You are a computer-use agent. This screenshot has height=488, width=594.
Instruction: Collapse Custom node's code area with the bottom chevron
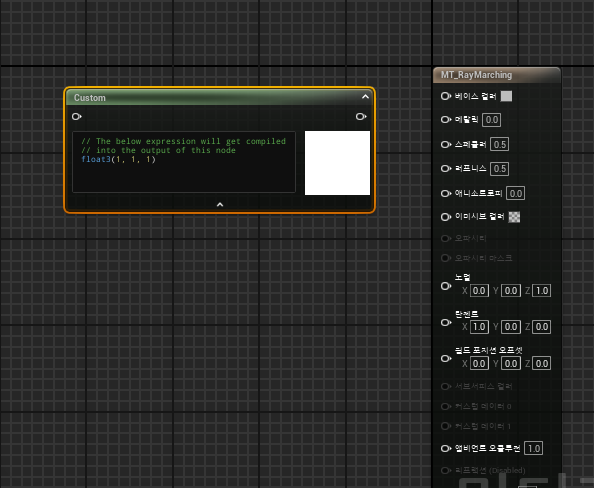[220, 205]
